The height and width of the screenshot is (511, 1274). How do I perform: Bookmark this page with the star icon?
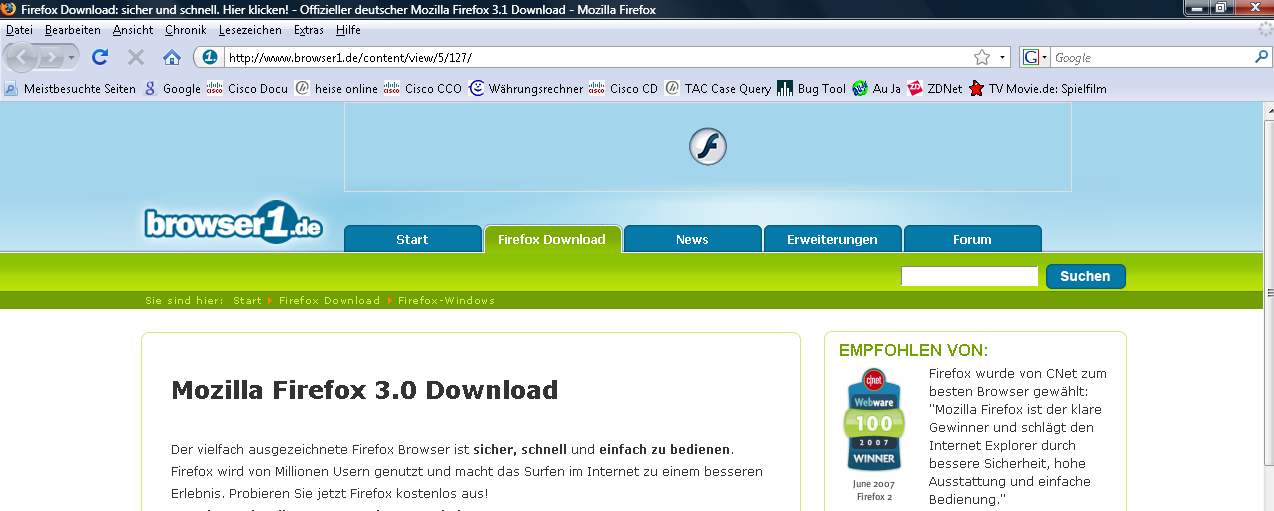[982, 57]
